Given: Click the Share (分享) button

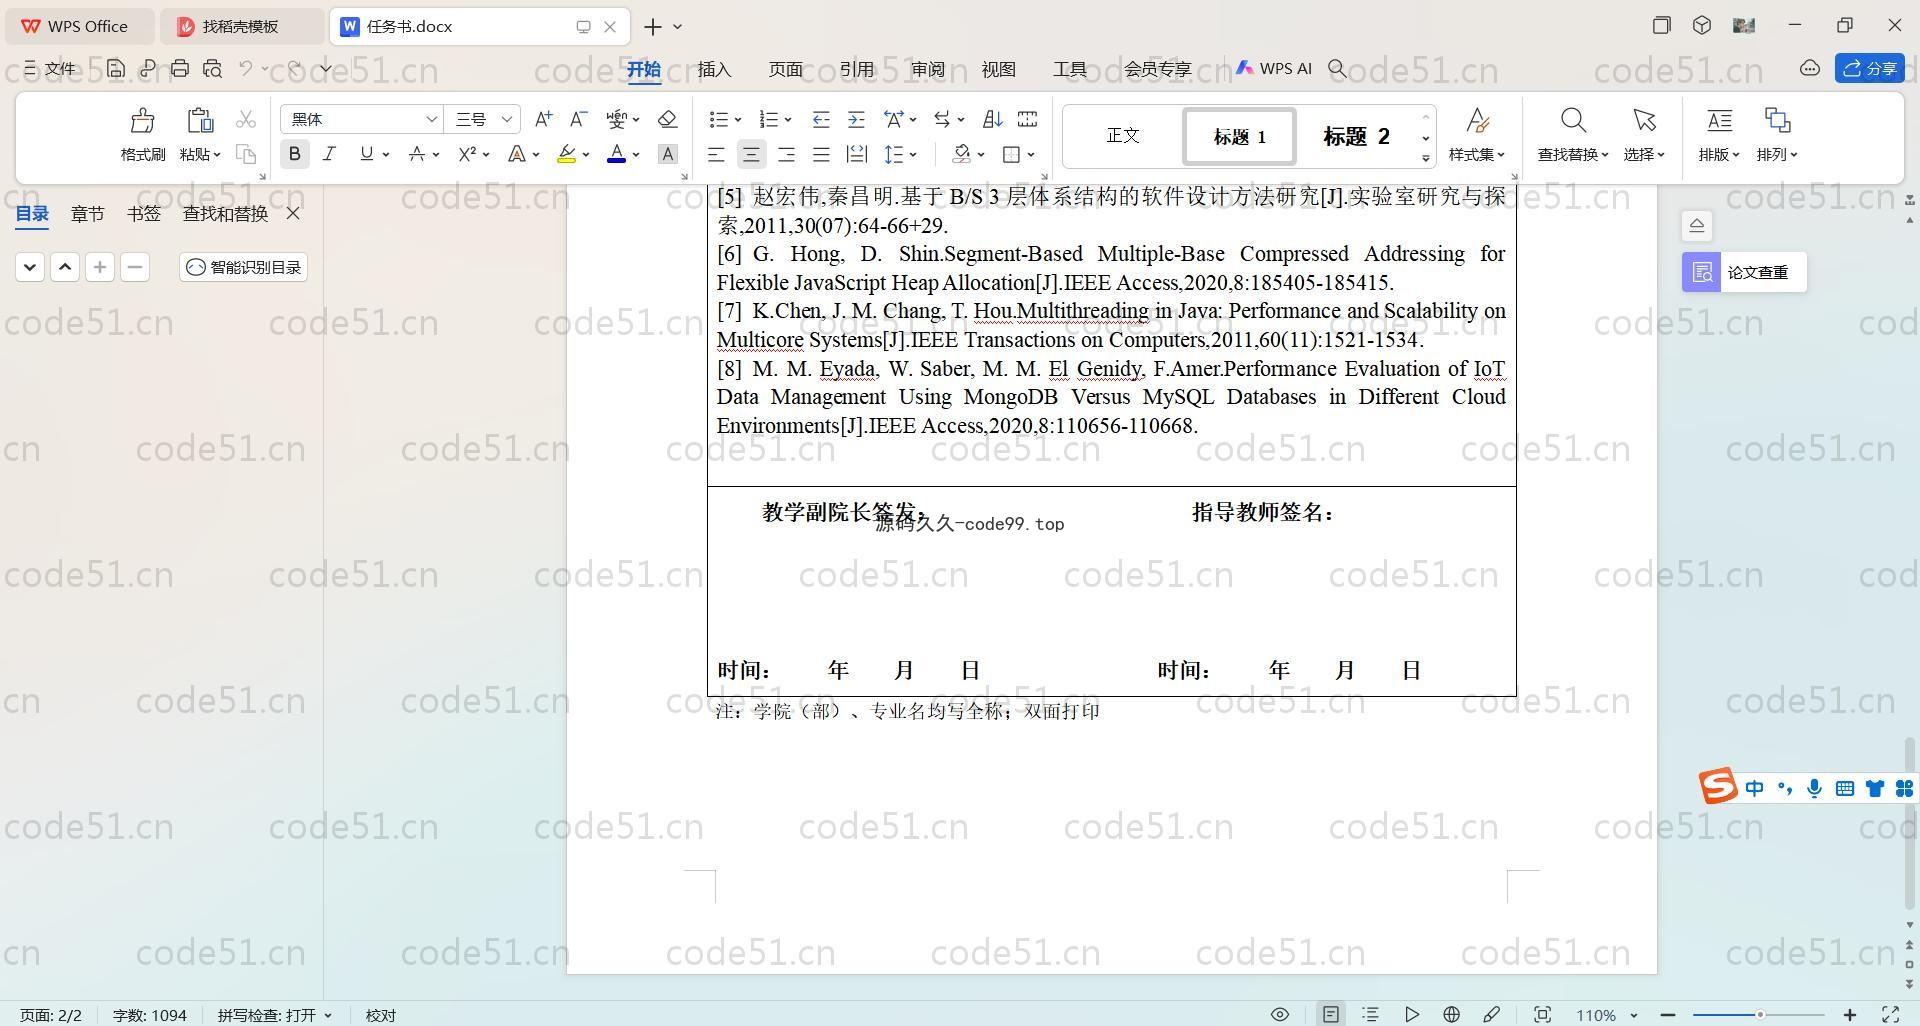Looking at the screenshot, I should tap(1869, 68).
